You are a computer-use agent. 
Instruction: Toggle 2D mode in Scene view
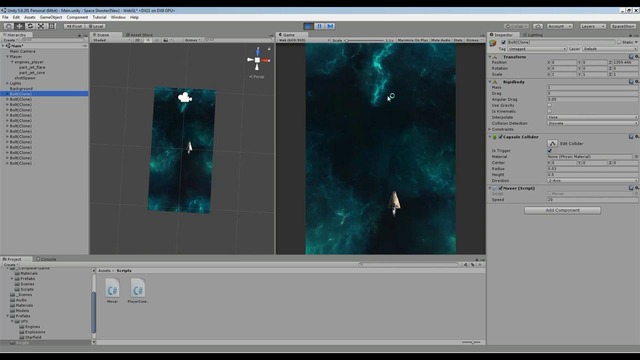[138, 40]
